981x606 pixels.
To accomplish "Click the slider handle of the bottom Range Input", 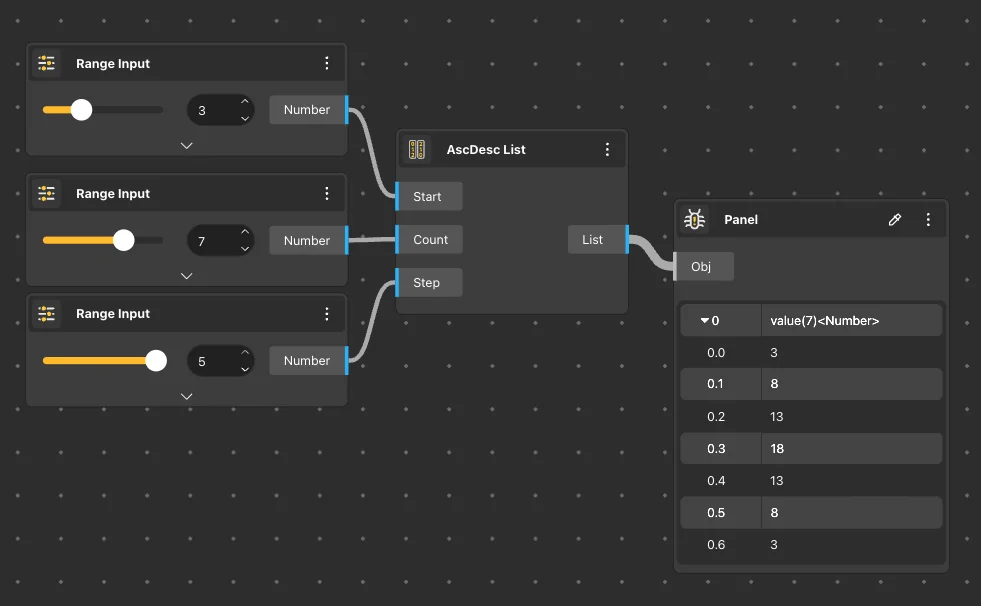I will (156, 361).
